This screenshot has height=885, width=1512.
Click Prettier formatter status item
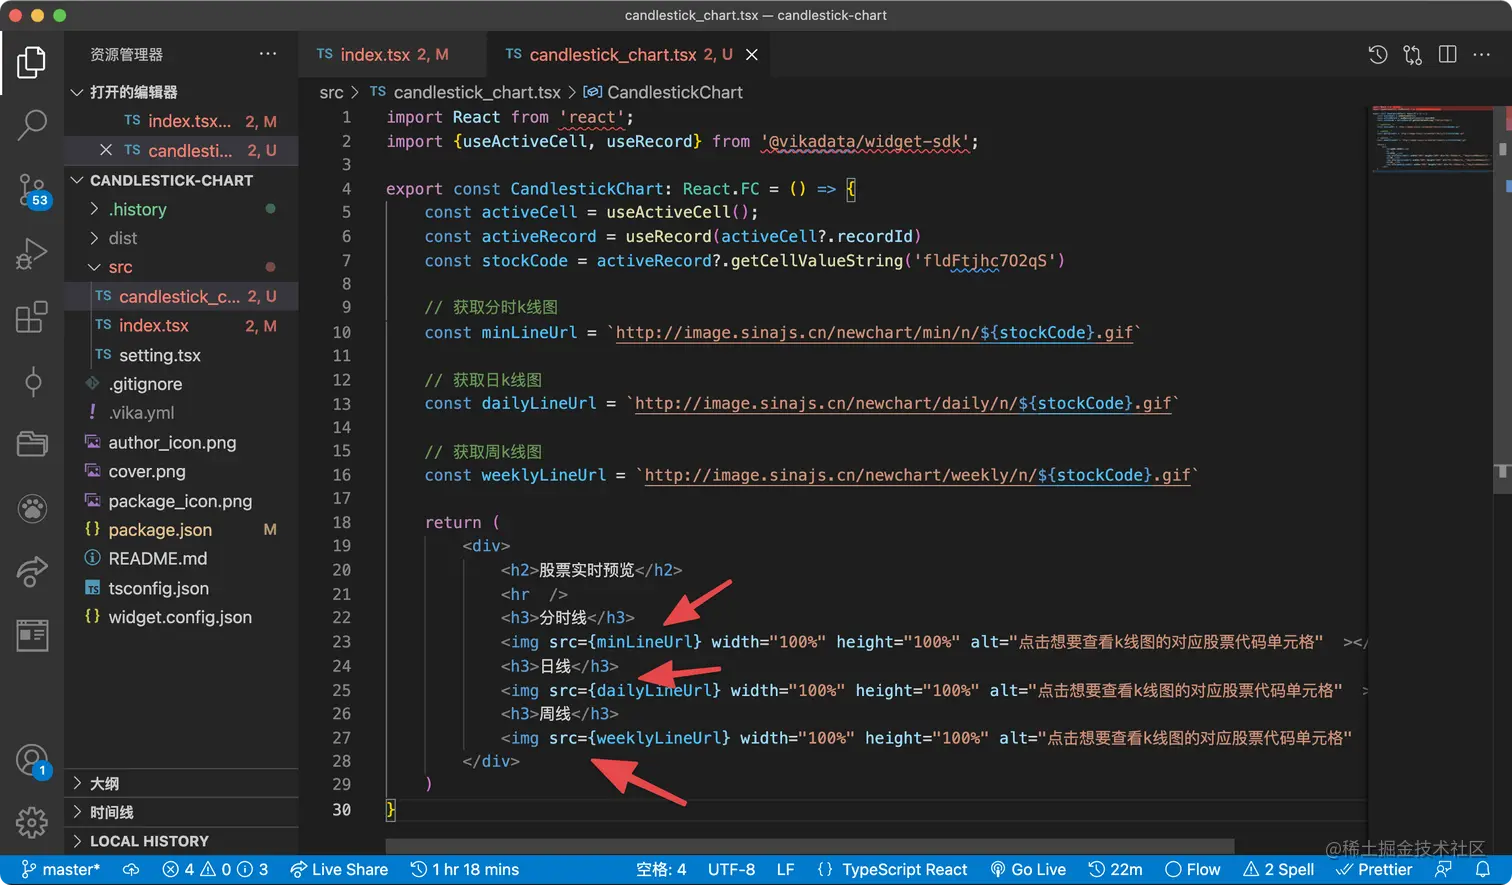(x=1374, y=870)
